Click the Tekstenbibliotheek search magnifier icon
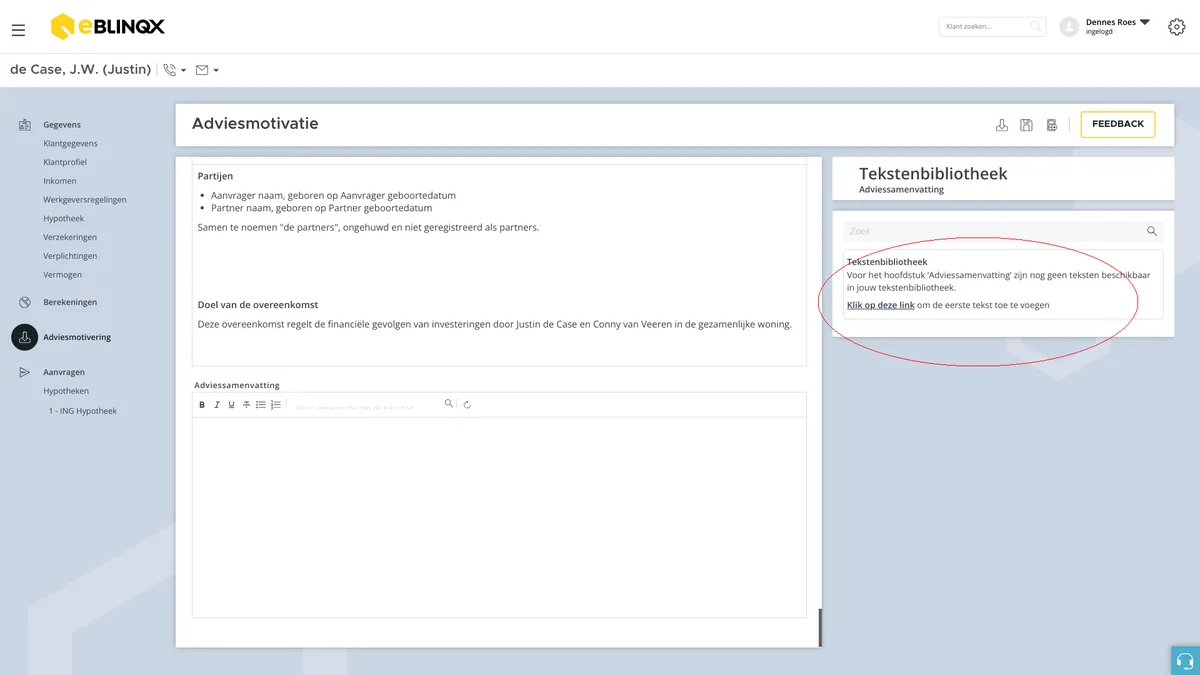Viewport: 1200px width, 675px height. coord(1152,231)
